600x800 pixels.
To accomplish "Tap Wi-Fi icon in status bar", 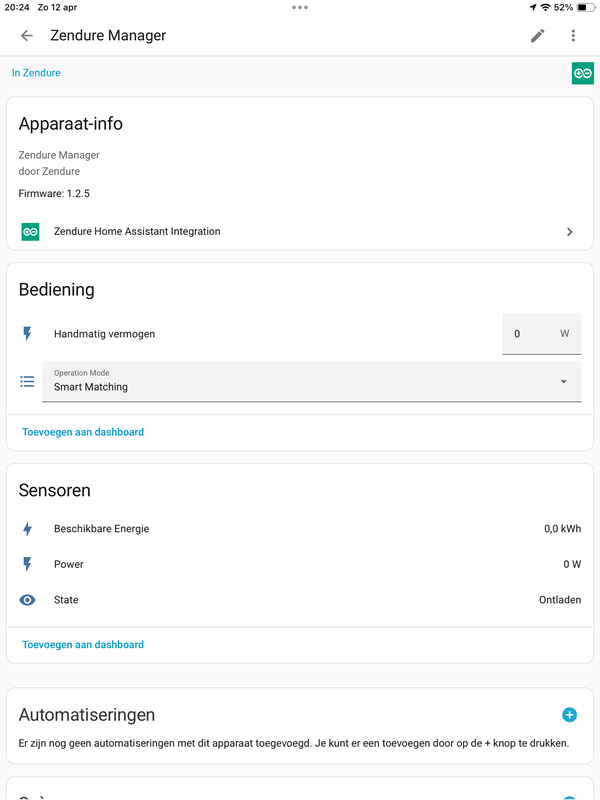I will pos(545,7).
